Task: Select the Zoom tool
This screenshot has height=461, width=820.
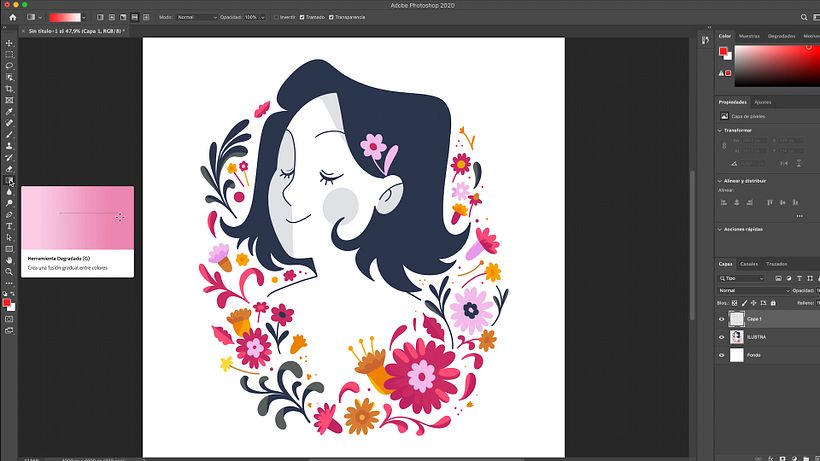Action: tap(9, 272)
